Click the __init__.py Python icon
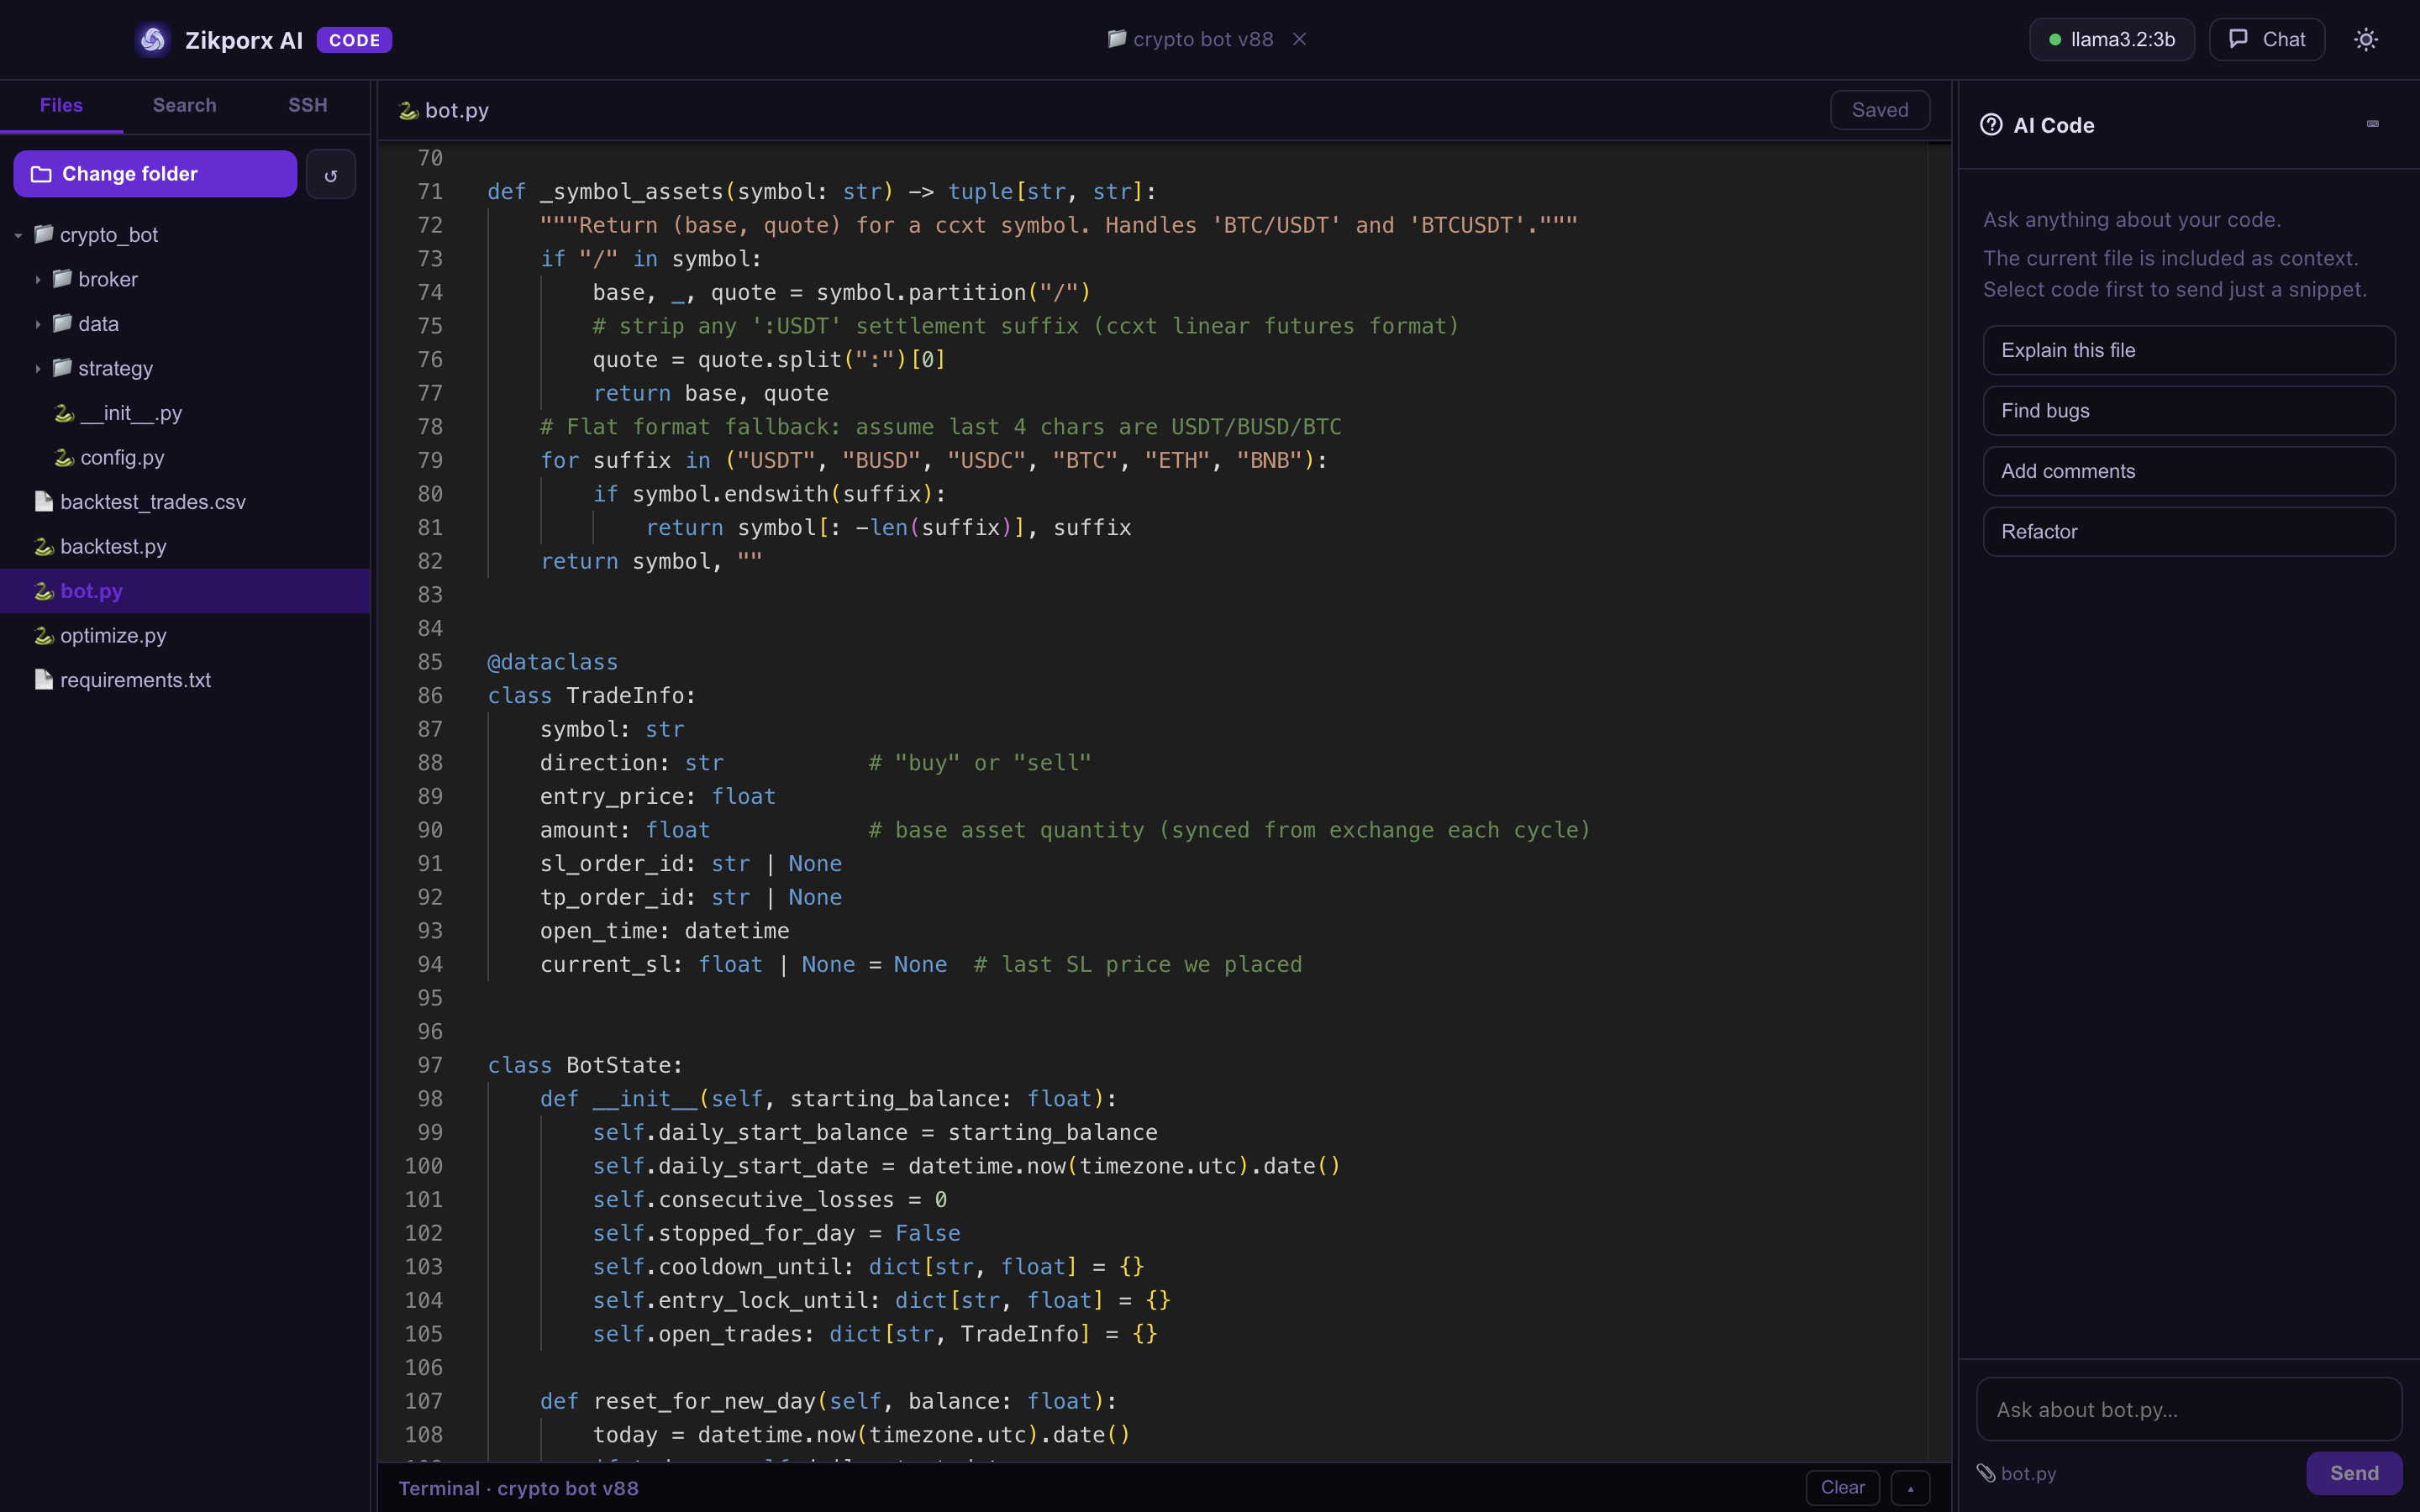 tap(64, 413)
